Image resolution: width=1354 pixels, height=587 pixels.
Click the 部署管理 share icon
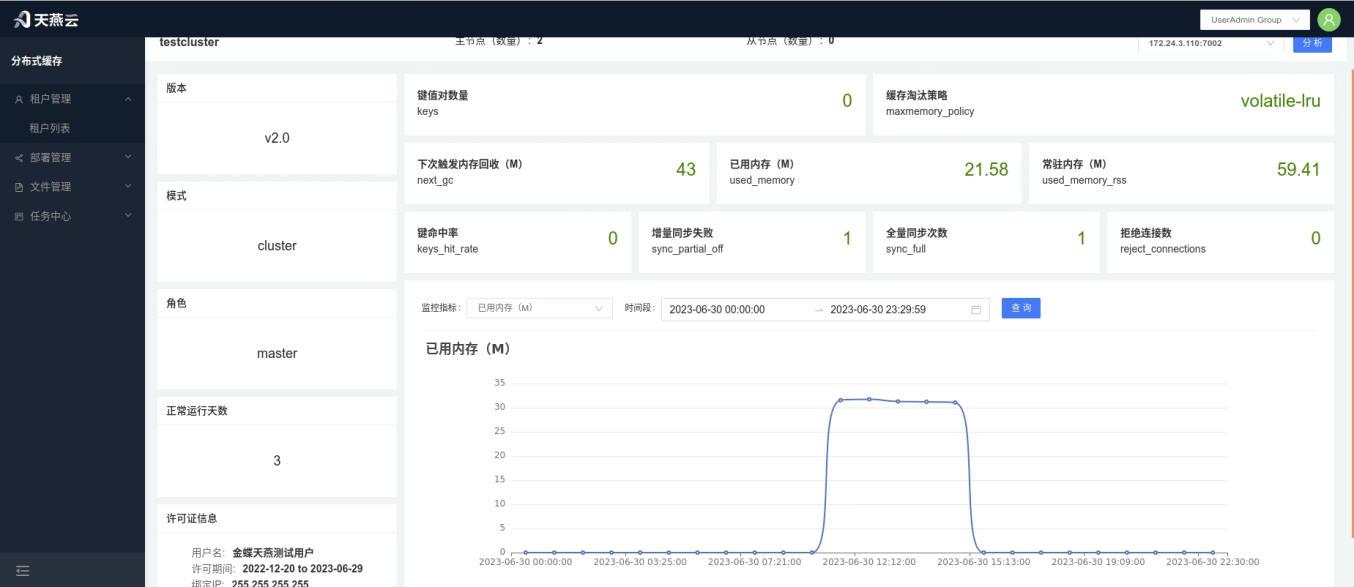click(19, 158)
